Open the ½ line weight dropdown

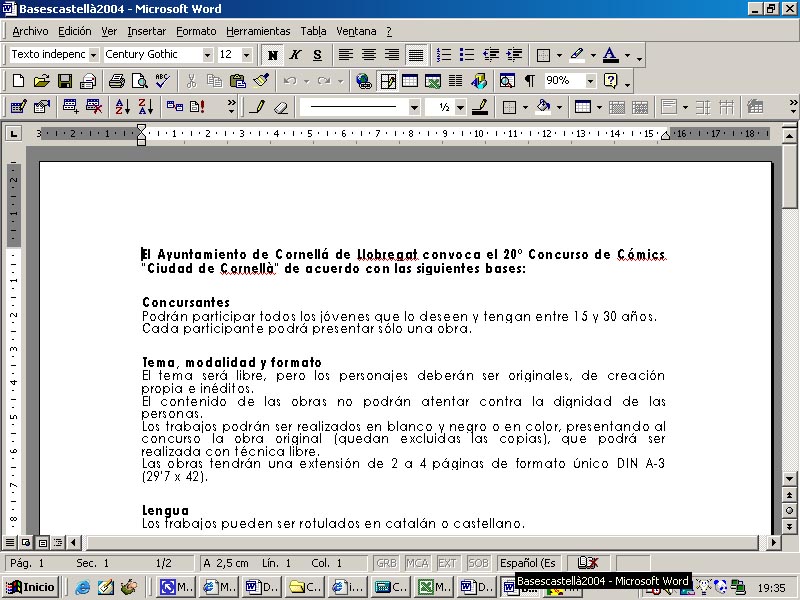pos(460,107)
